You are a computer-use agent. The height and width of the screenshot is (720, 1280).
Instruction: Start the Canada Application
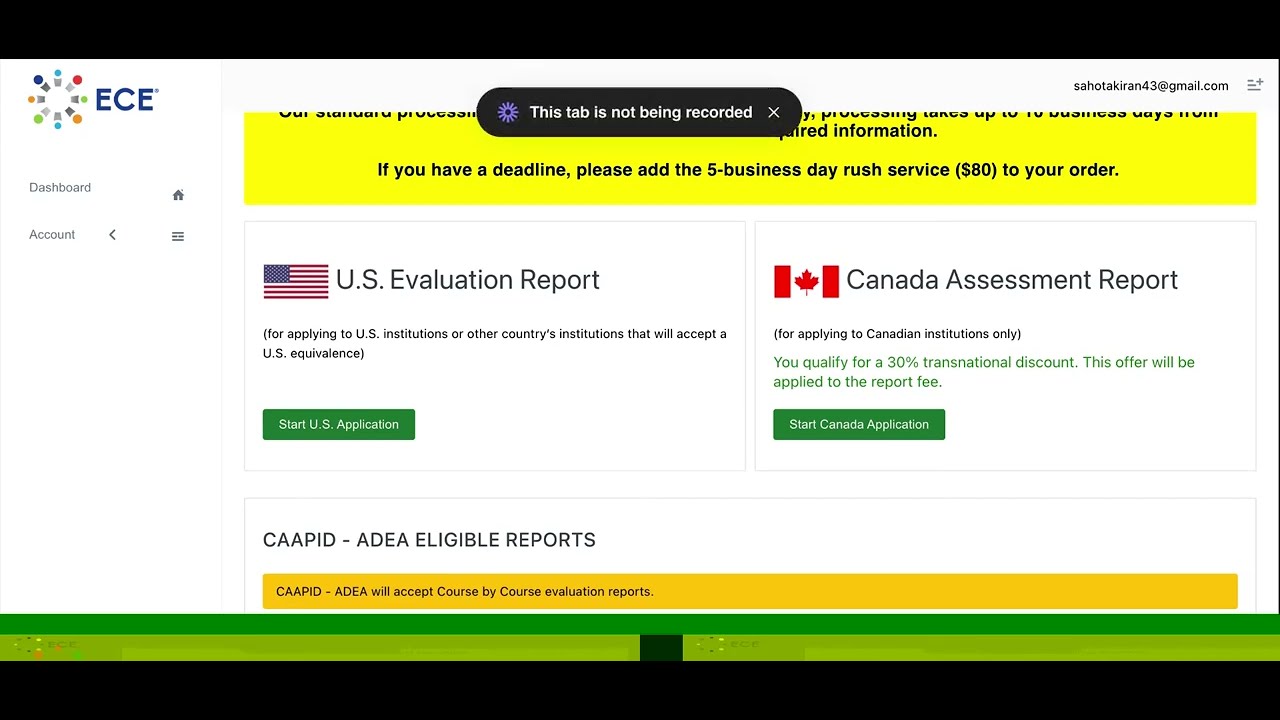859,424
